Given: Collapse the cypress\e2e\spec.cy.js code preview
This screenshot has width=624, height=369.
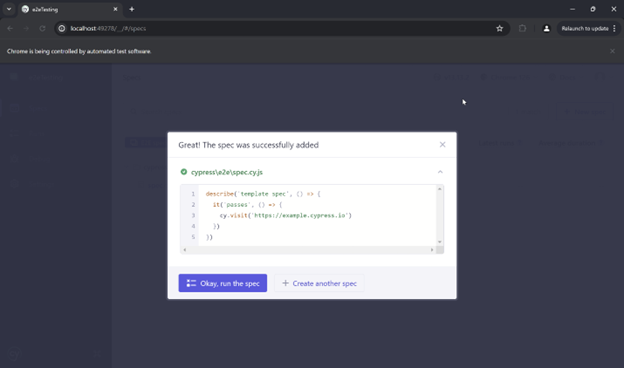Looking at the screenshot, I should (x=440, y=172).
